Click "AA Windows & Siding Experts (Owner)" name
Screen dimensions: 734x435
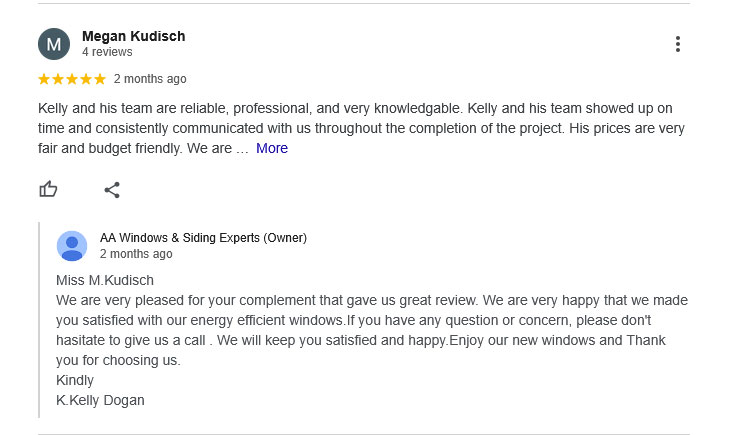[x=203, y=238]
